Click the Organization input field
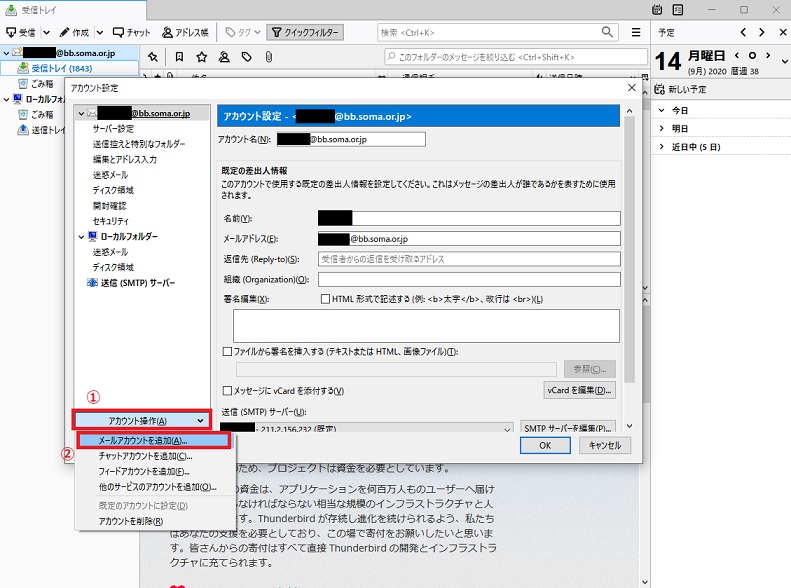This screenshot has width=791, height=588. (x=469, y=279)
